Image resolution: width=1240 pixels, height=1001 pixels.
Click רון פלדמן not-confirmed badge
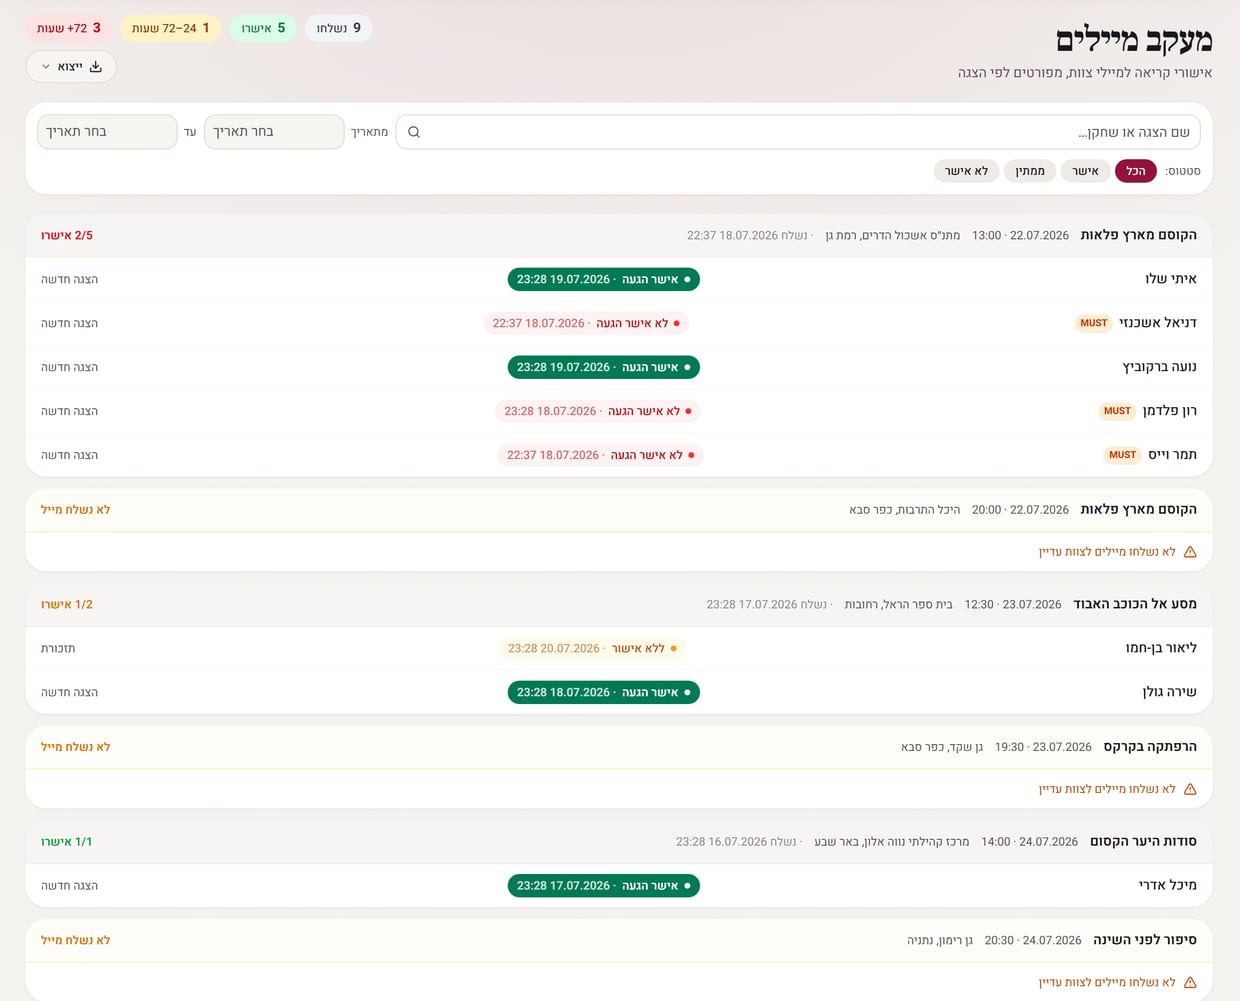[598, 411]
